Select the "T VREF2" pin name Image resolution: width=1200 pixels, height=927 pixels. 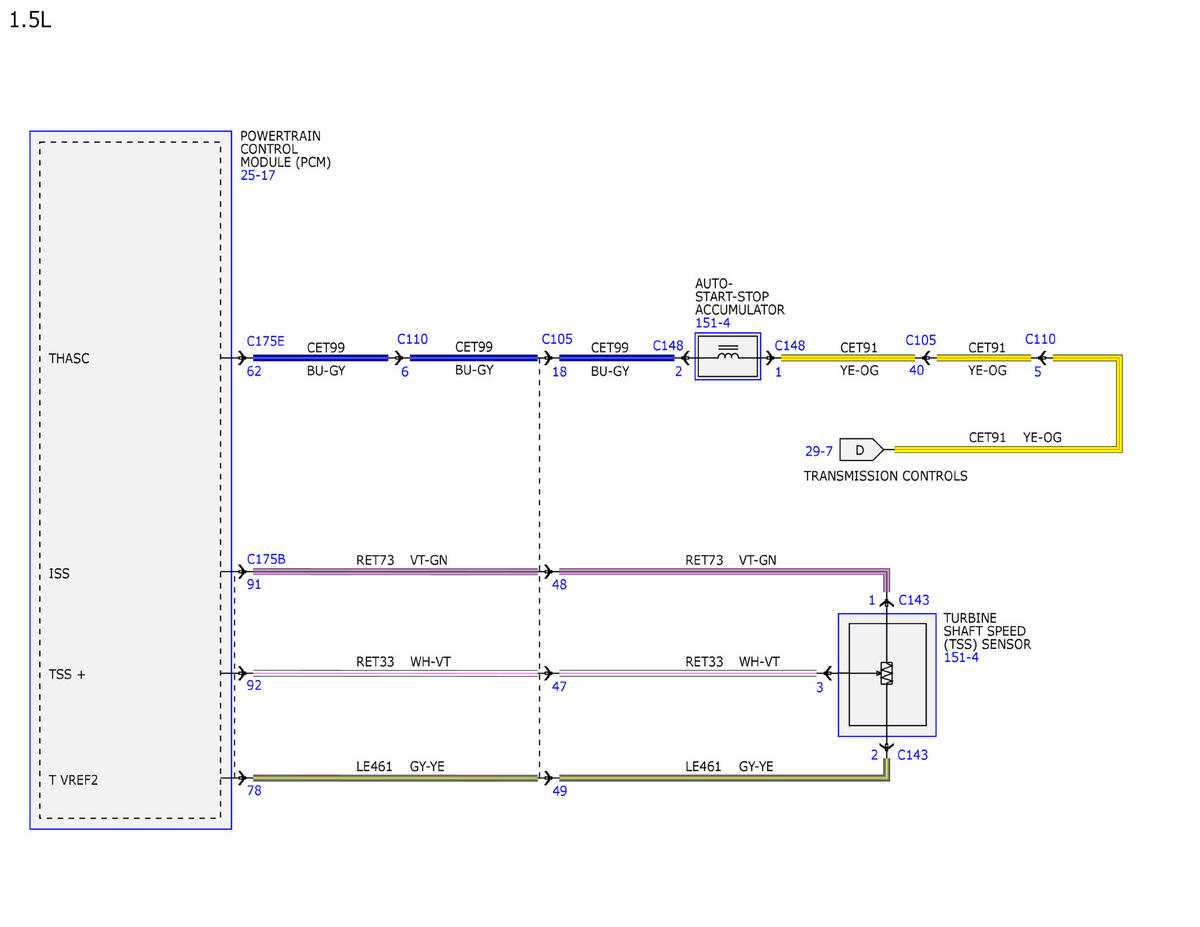[73, 780]
